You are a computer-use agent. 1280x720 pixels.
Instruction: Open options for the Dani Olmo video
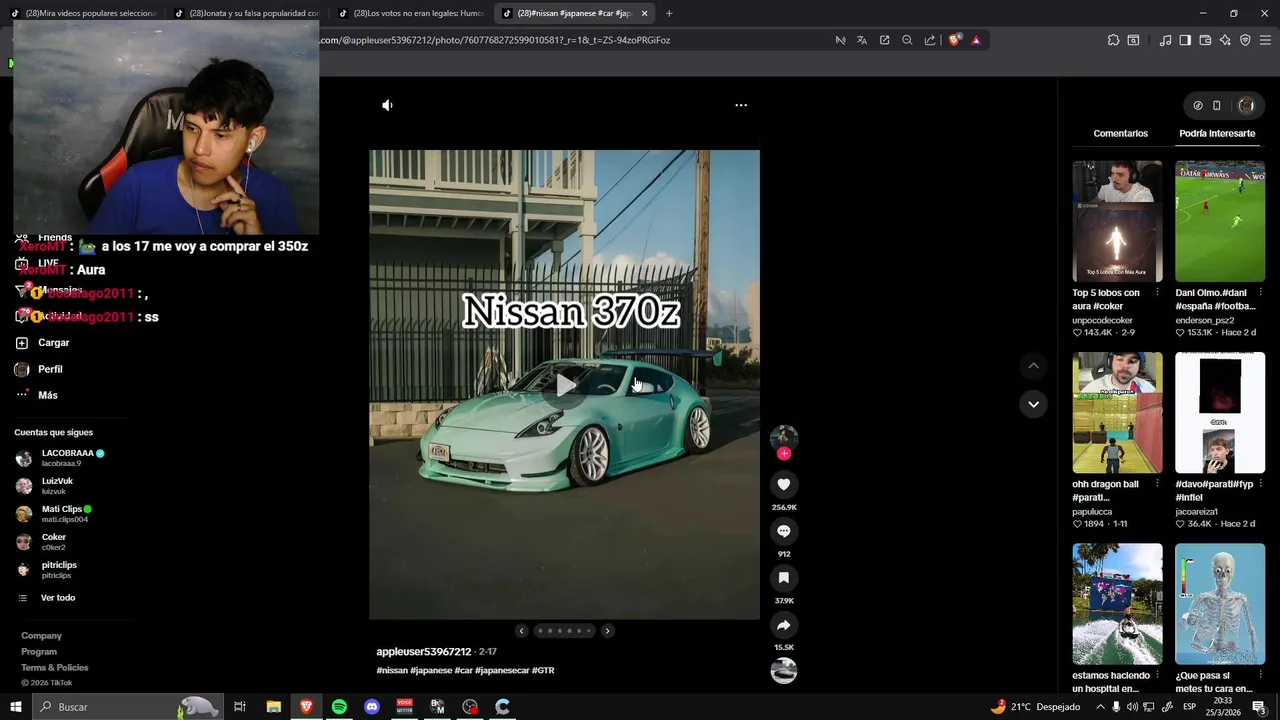point(1260,293)
